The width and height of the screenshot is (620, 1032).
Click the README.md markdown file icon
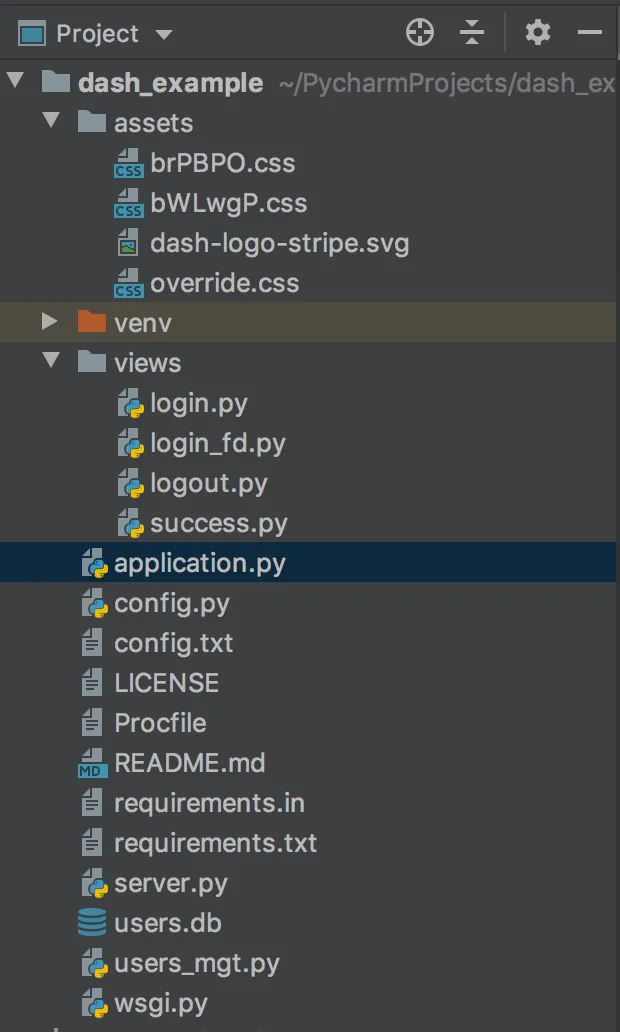point(92,764)
